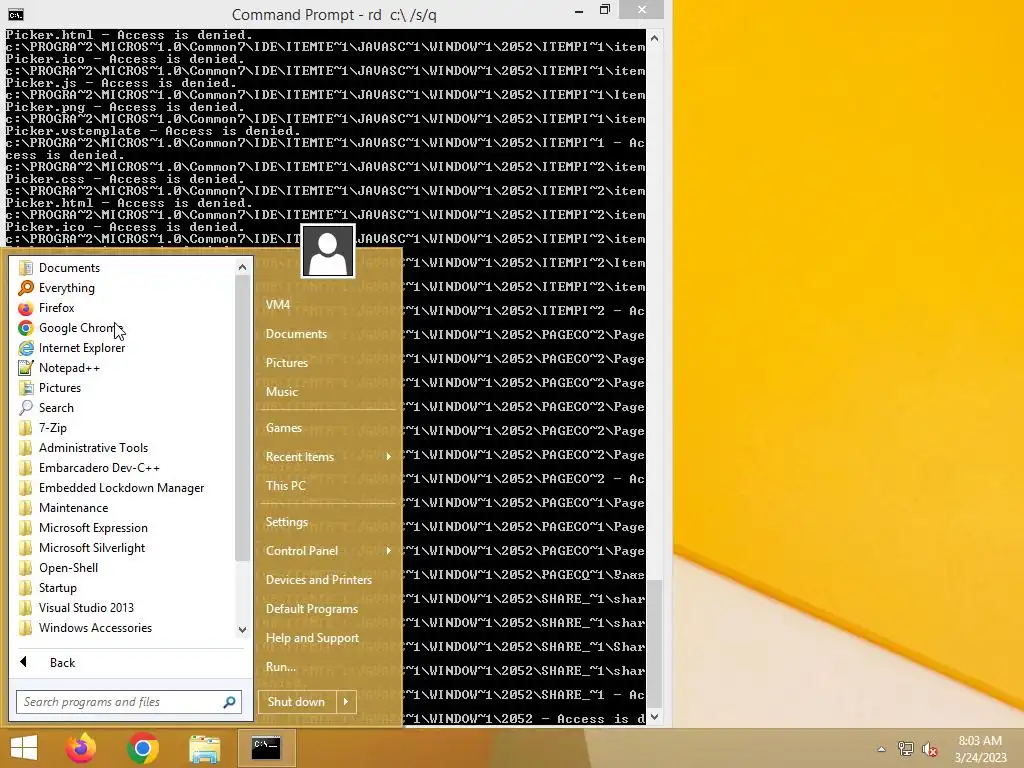Click Command Prompt scroll down arrow
1024x768 pixels.
tap(654, 717)
